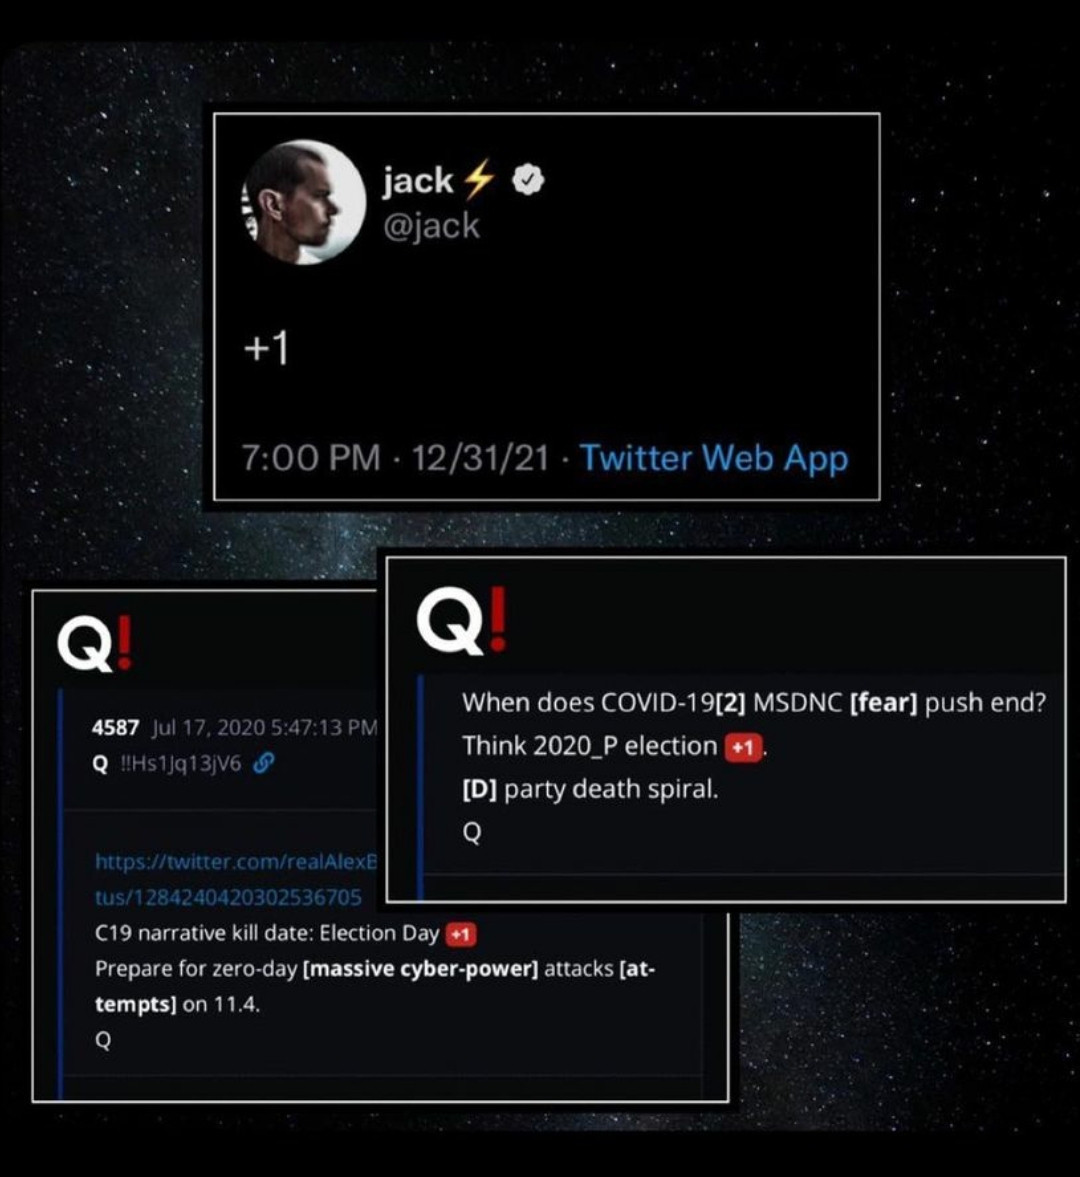Click the Q! logo above post 4587

pos(96,643)
